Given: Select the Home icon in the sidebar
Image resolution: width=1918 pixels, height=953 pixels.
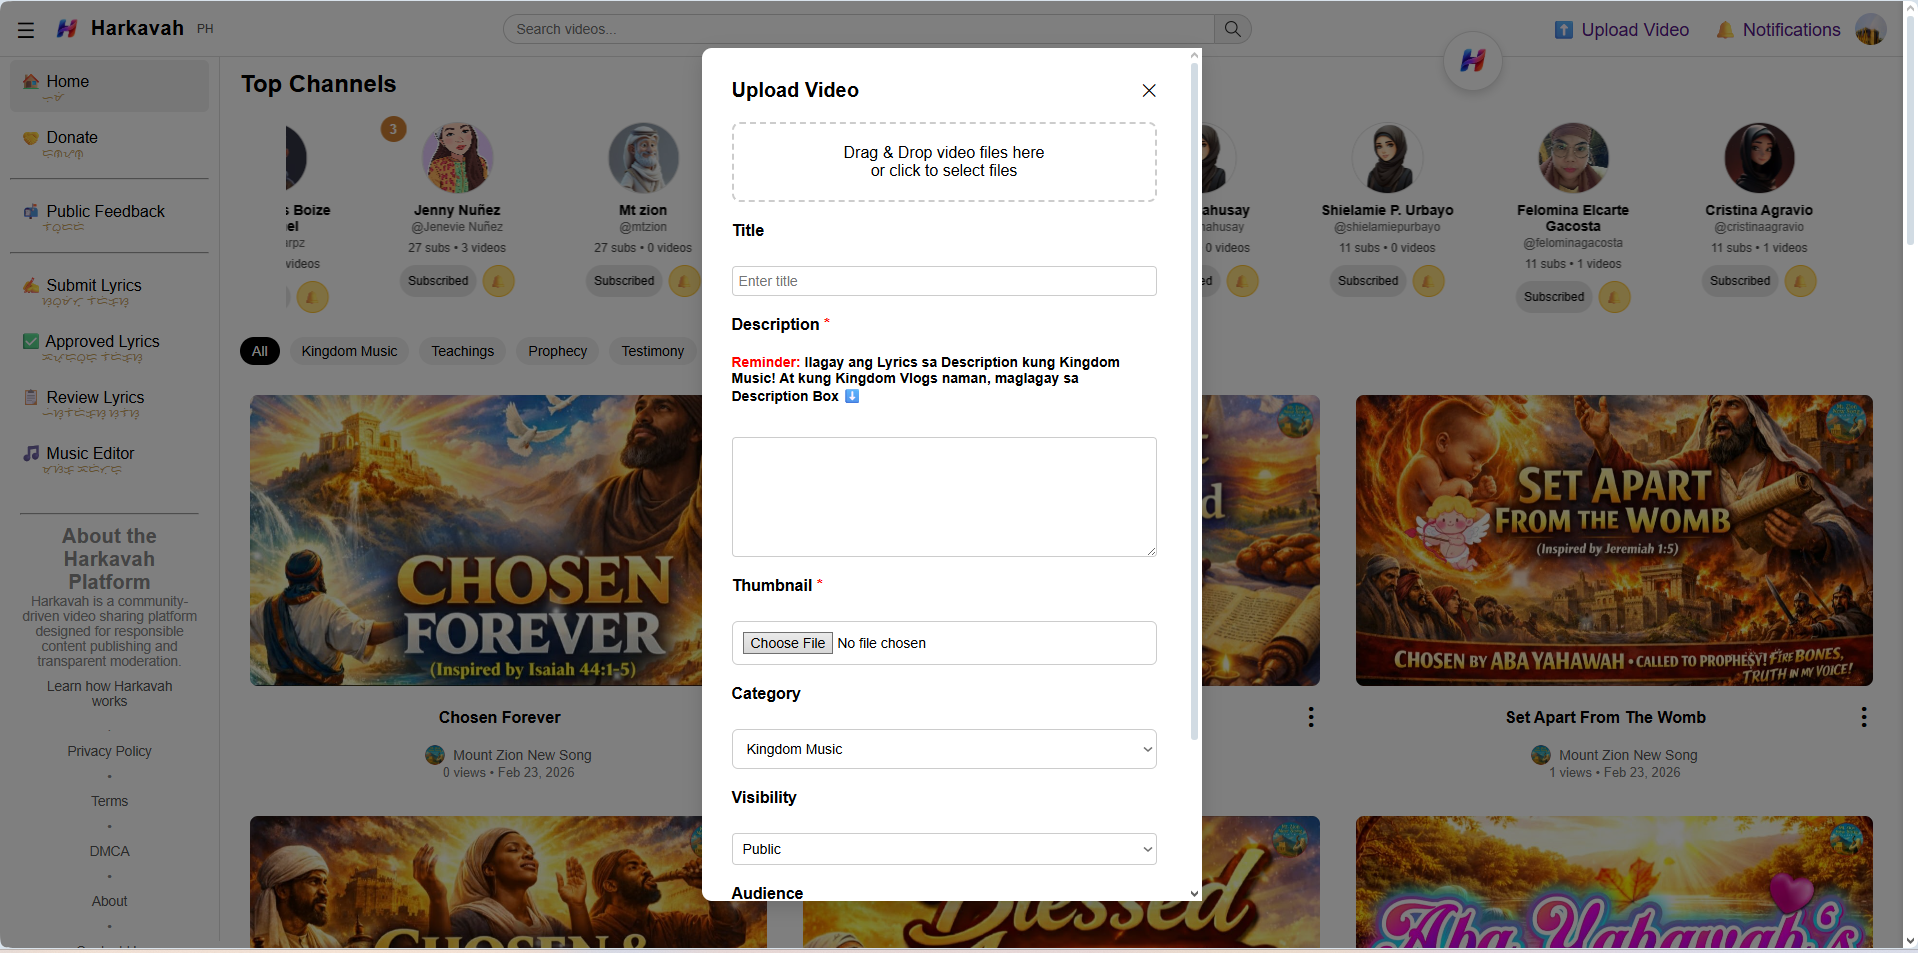Looking at the screenshot, I should 30,81.
